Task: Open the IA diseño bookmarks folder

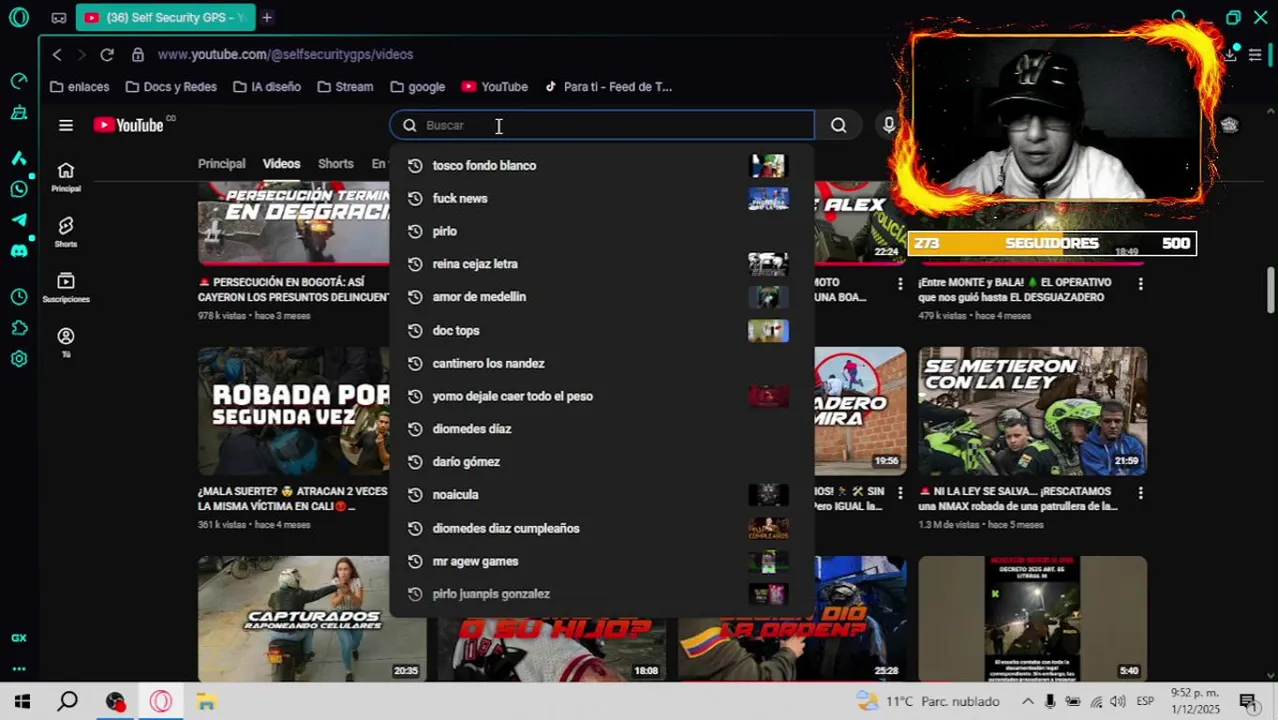Action: 267,87
